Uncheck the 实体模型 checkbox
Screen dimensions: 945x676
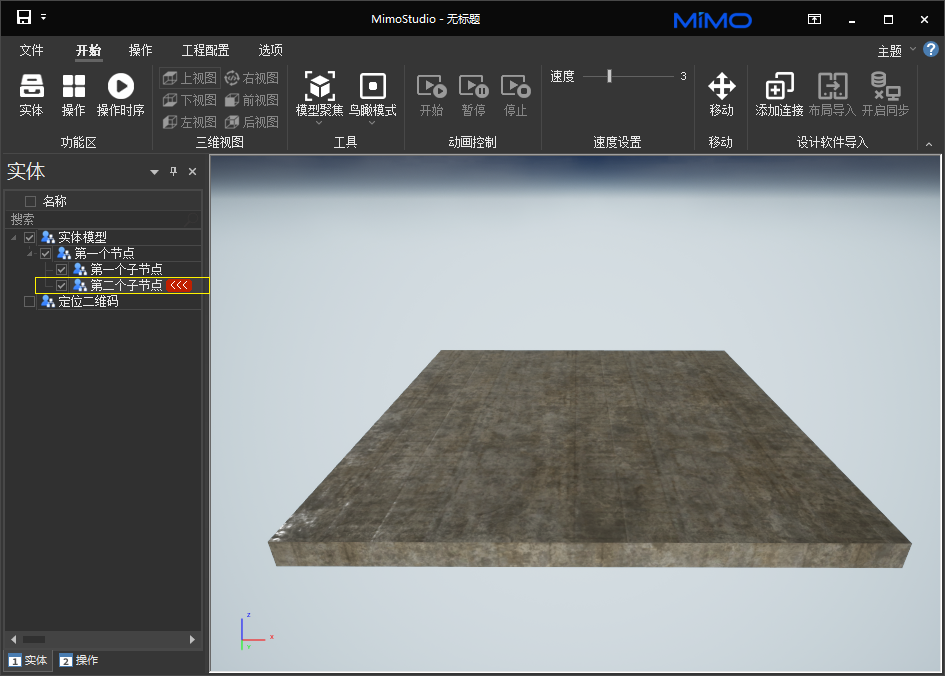pyautogui.click(x=30, y=237)
